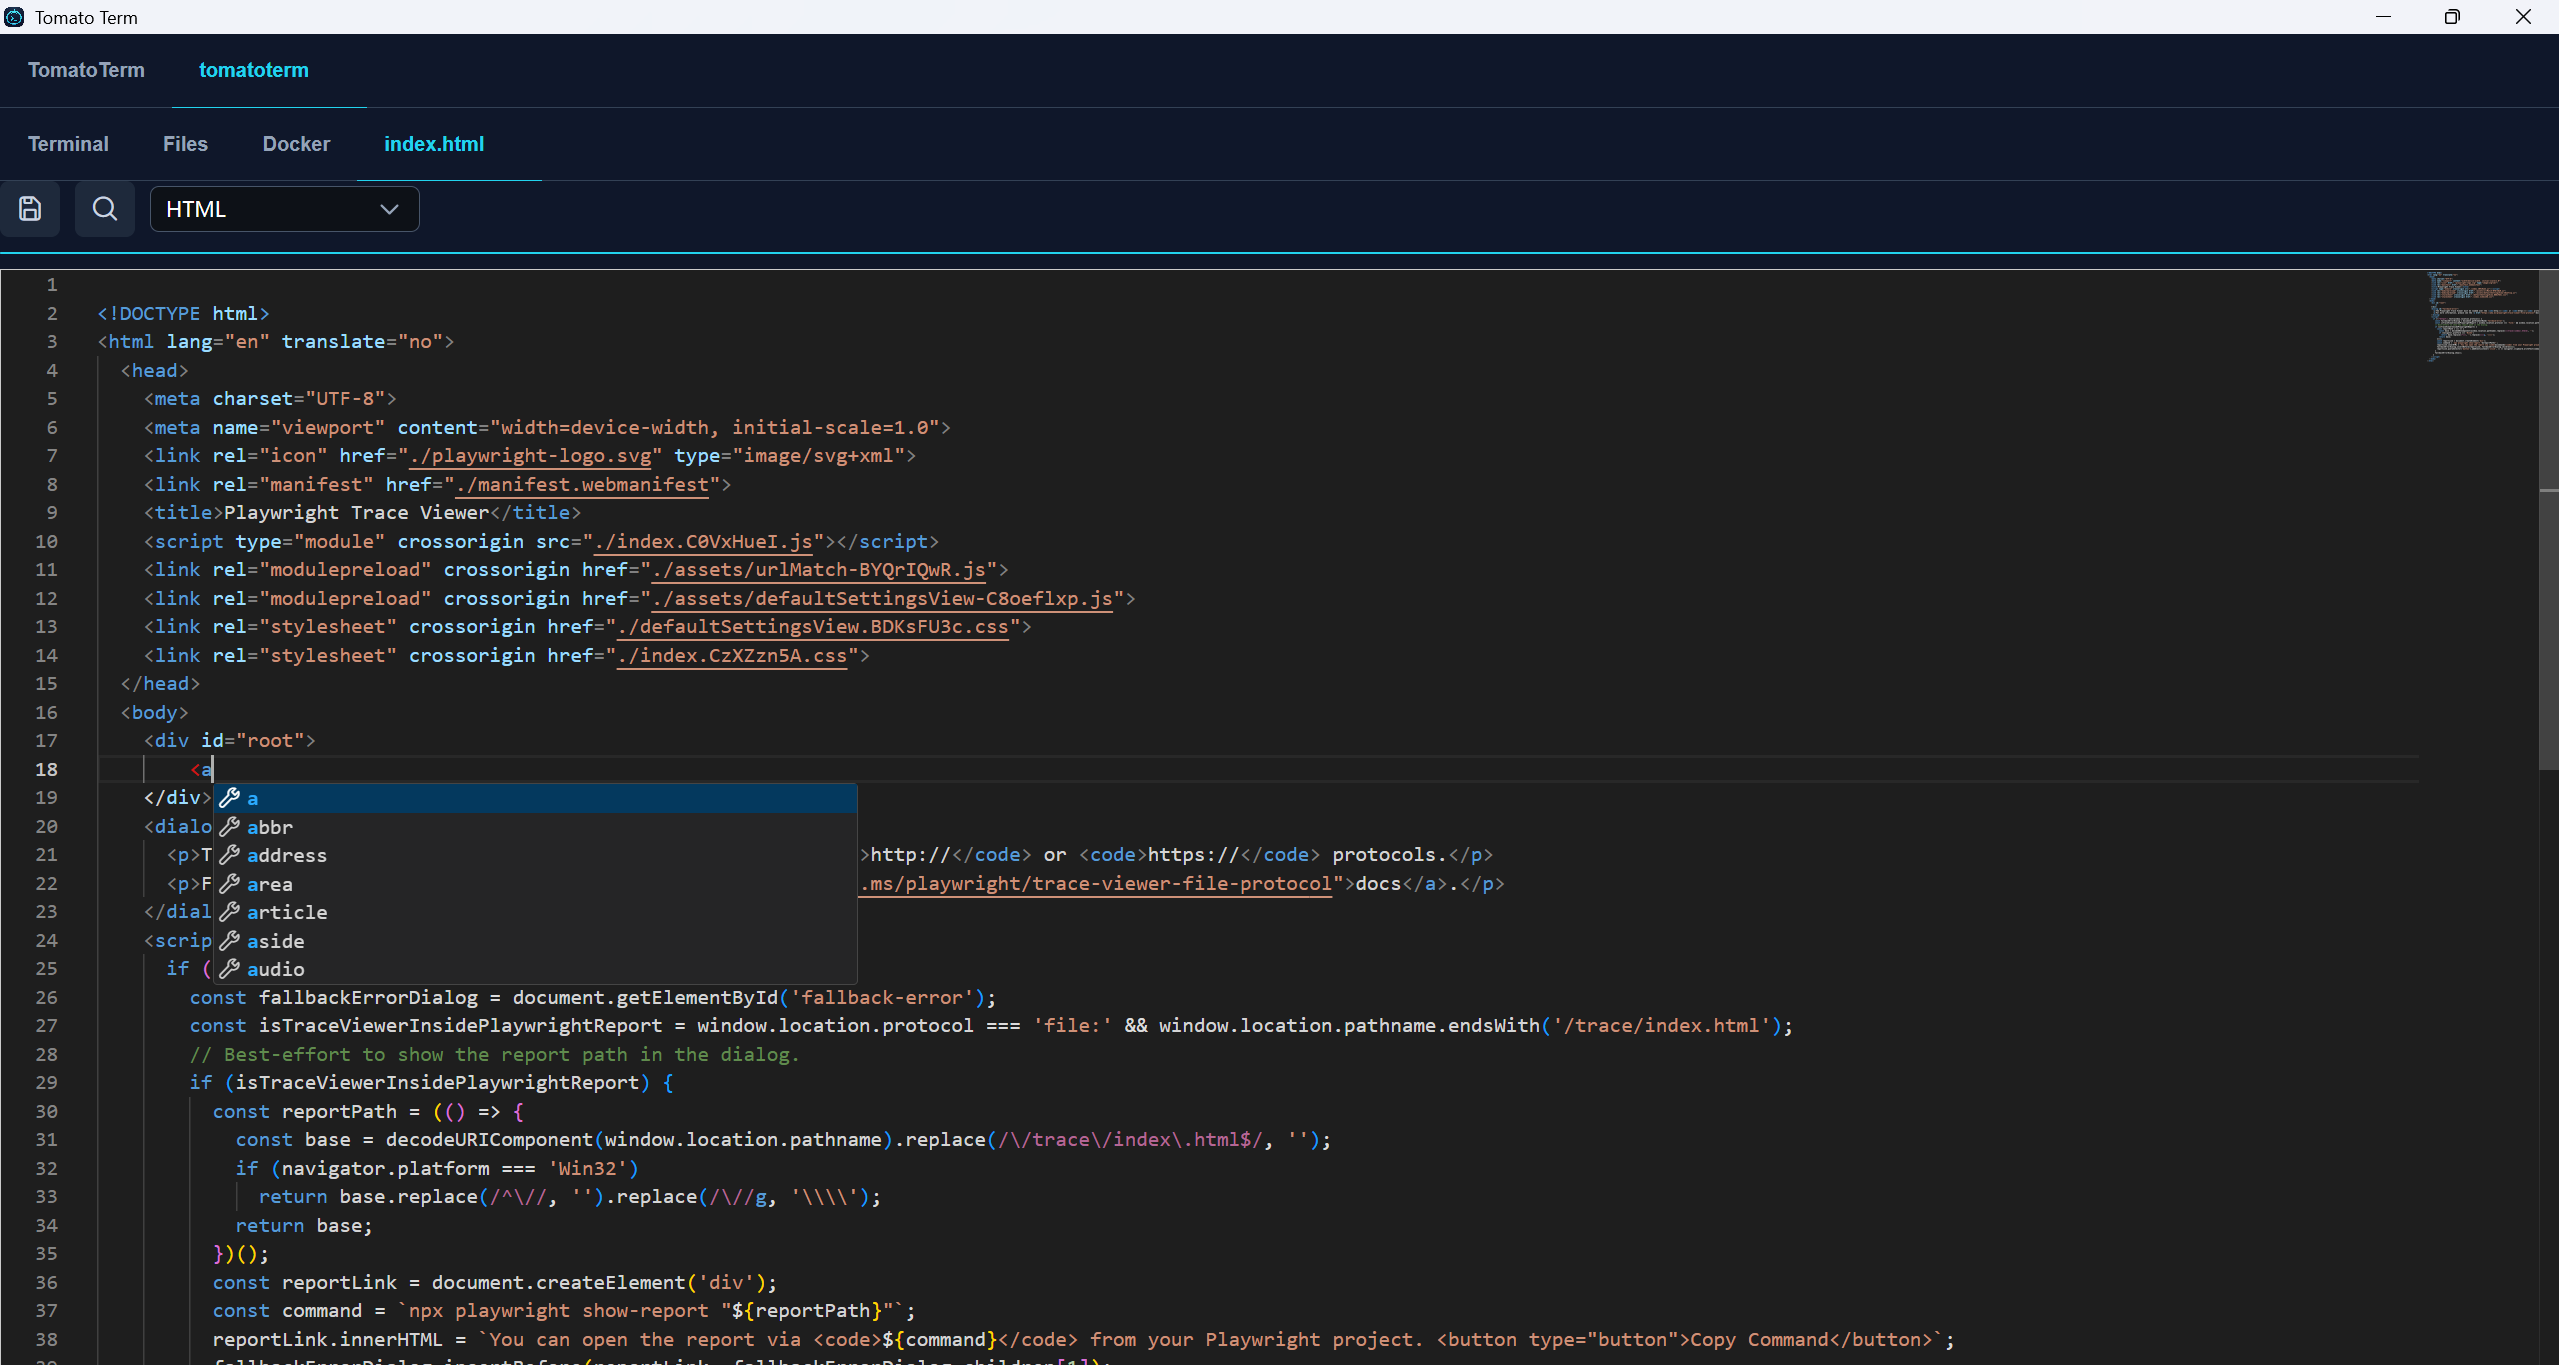Click the closing </head> tag
Viewport: 2559px width, 1365px height.
160,684
